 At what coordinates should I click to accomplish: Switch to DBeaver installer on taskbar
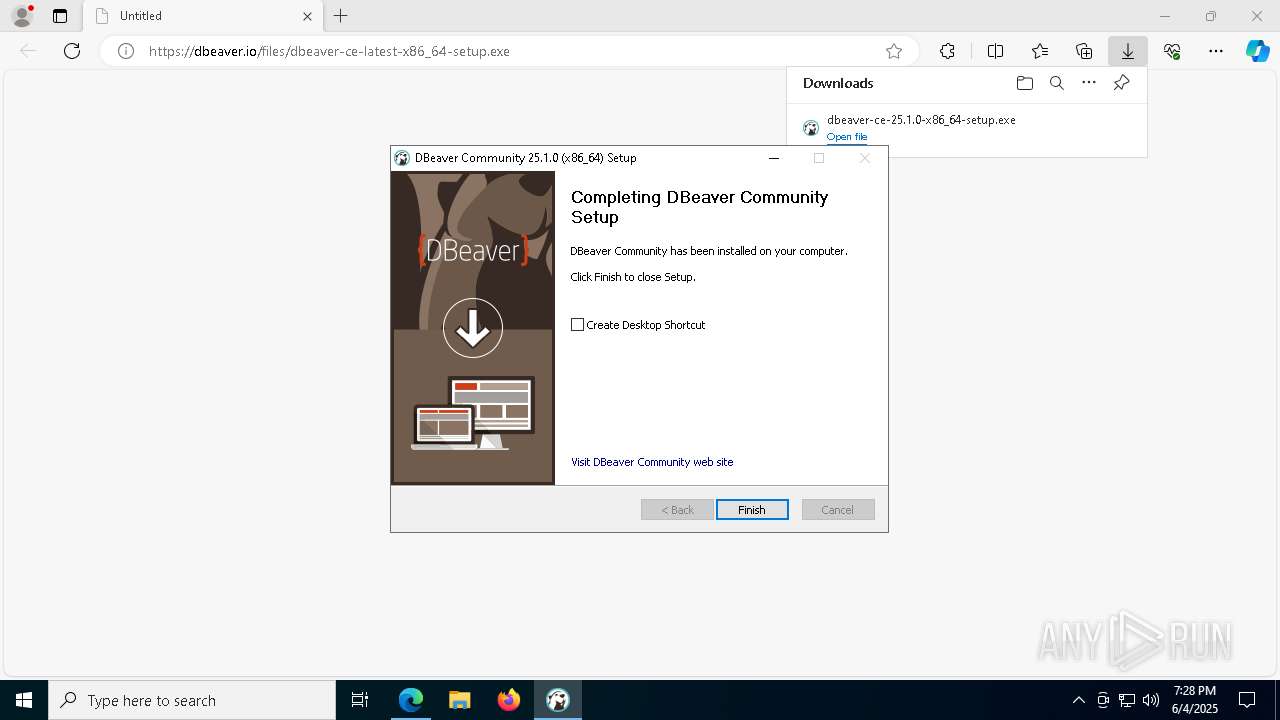pos(558,700)
